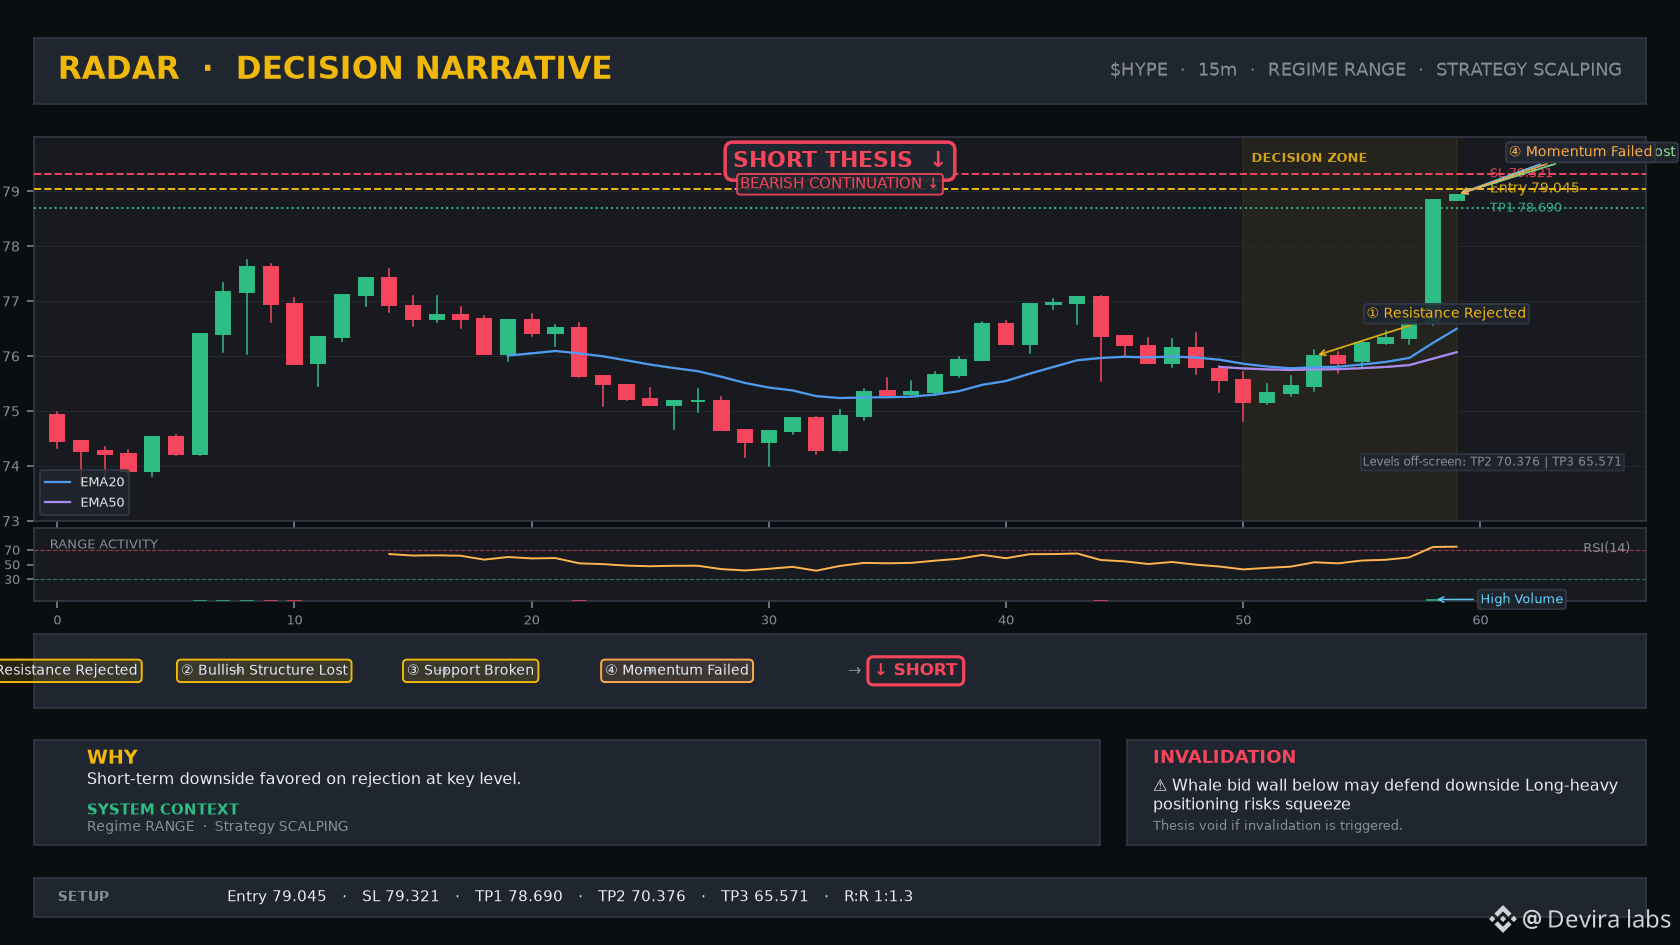
Task: Click the DECISION ZONE label
Action: point(1309,158)
